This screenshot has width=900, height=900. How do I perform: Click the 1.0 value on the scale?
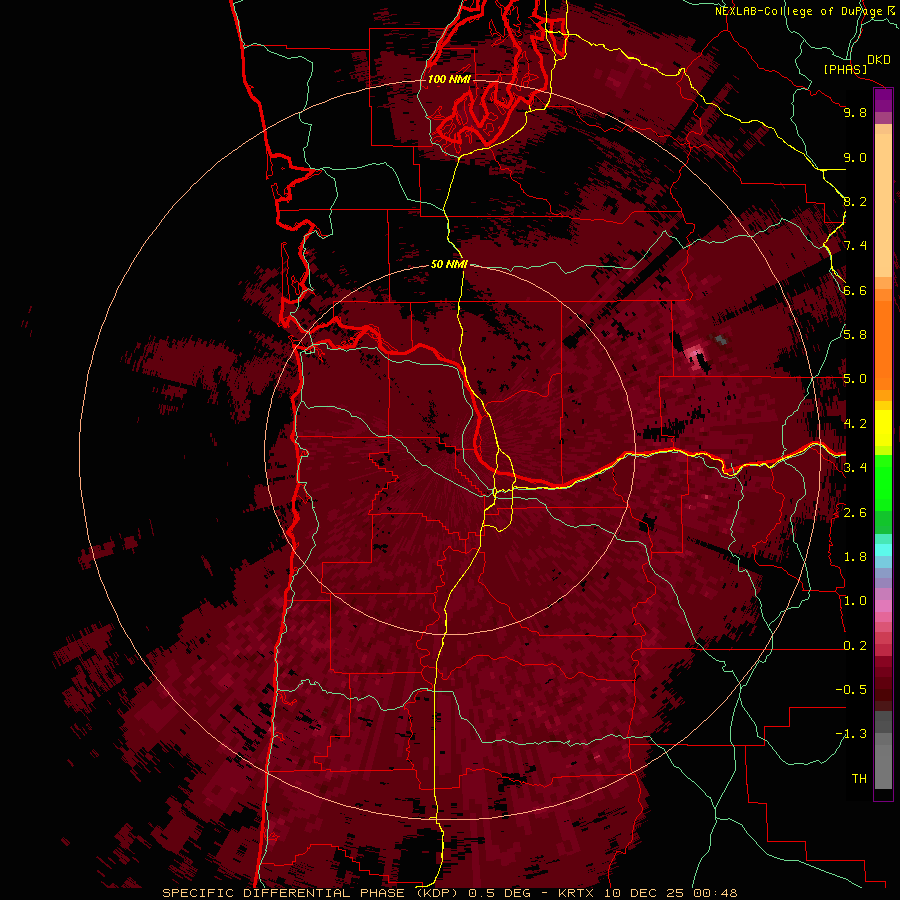[855, 601]
